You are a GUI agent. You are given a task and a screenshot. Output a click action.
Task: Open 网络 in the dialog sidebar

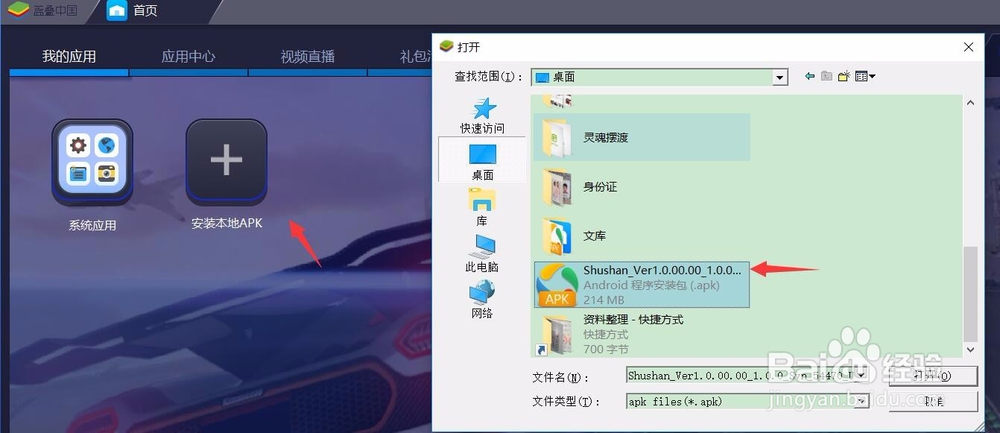click(x=482, y=299)
